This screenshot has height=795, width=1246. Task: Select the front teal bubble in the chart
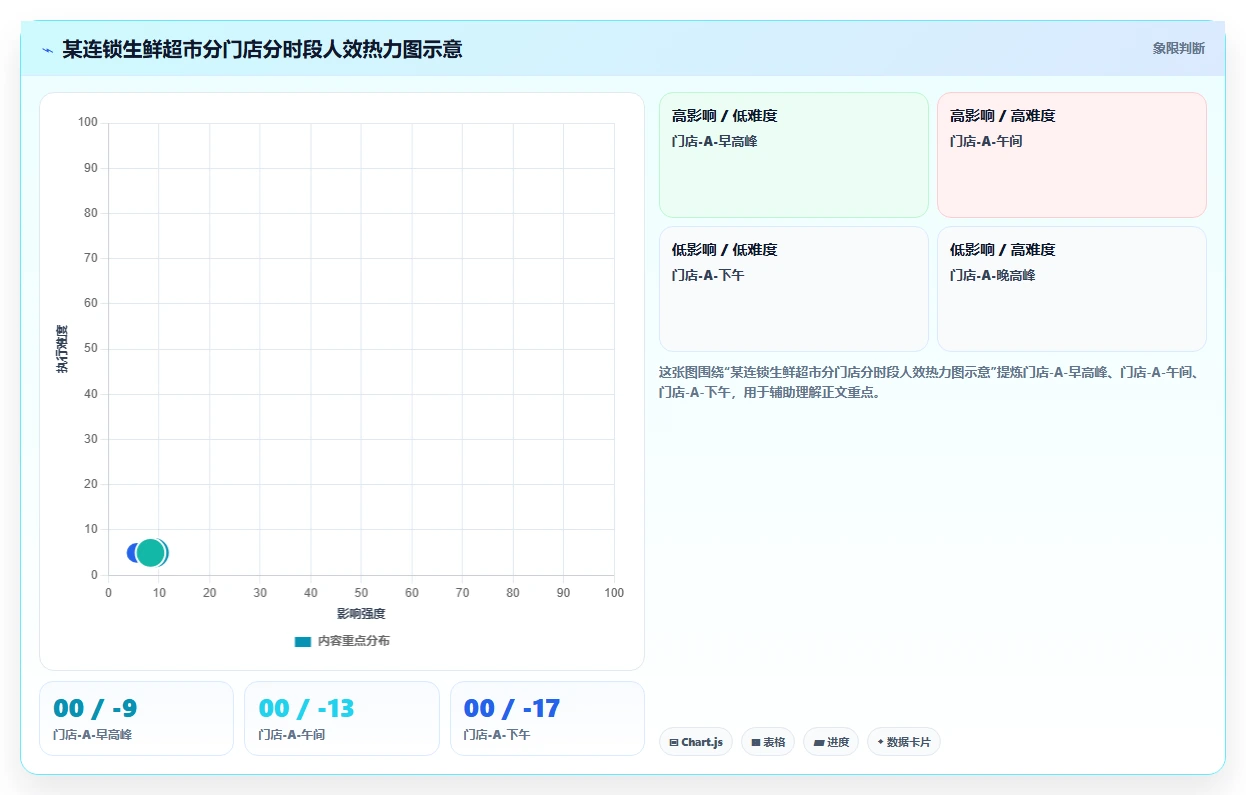(152, 552)
